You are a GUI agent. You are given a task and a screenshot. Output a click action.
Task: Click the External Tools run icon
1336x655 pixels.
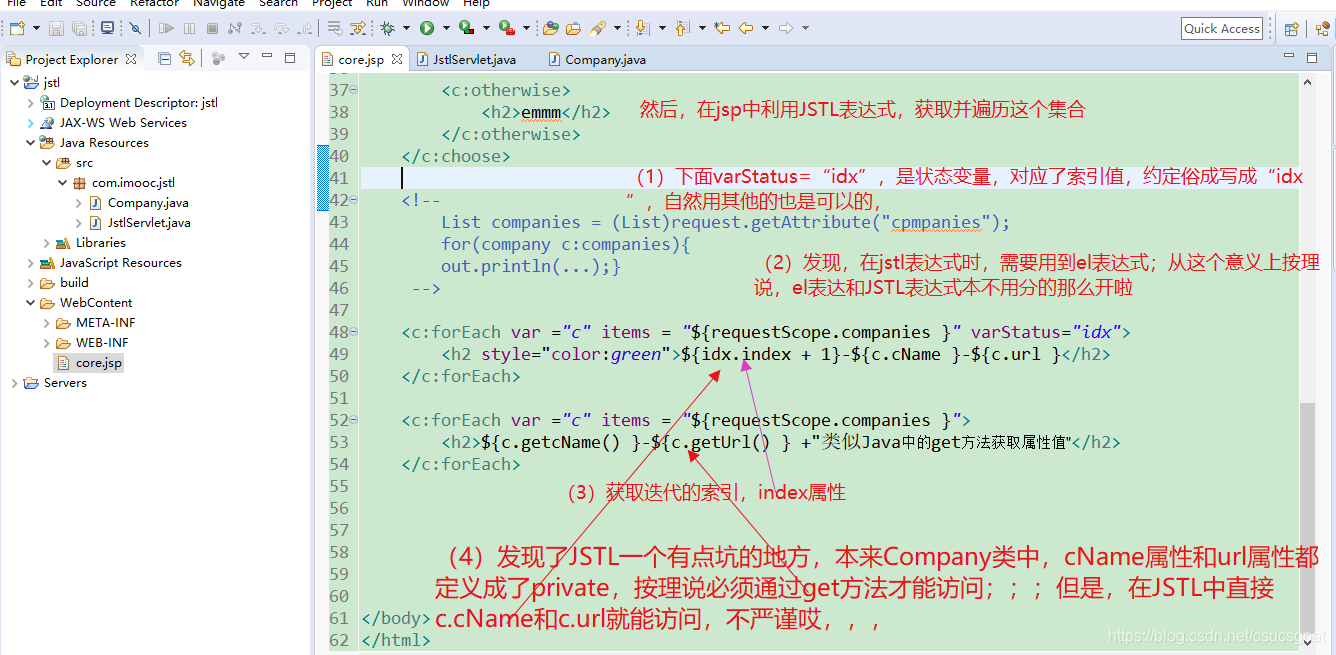(507, 28)
